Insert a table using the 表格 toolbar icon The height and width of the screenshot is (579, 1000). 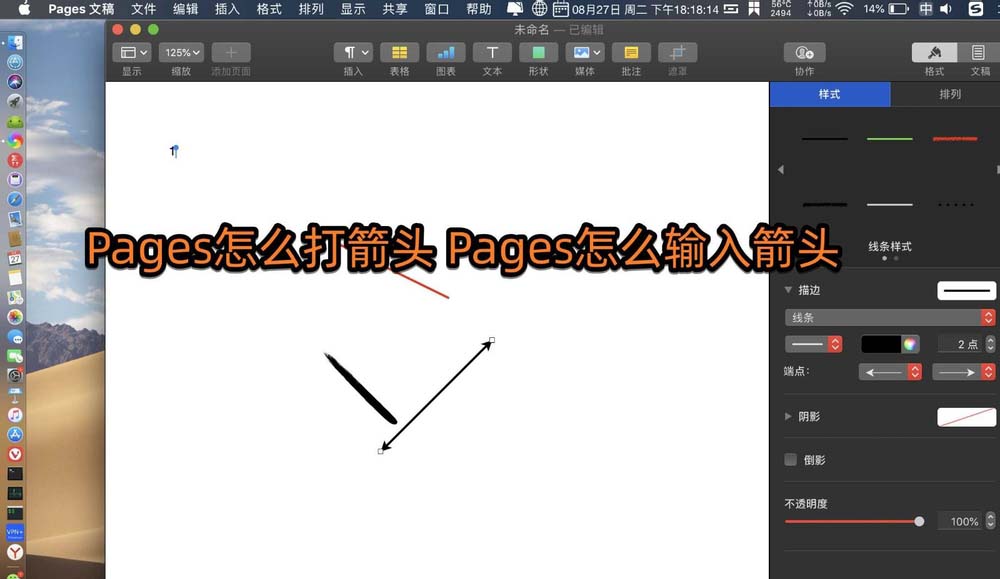[x=399, y=52]
